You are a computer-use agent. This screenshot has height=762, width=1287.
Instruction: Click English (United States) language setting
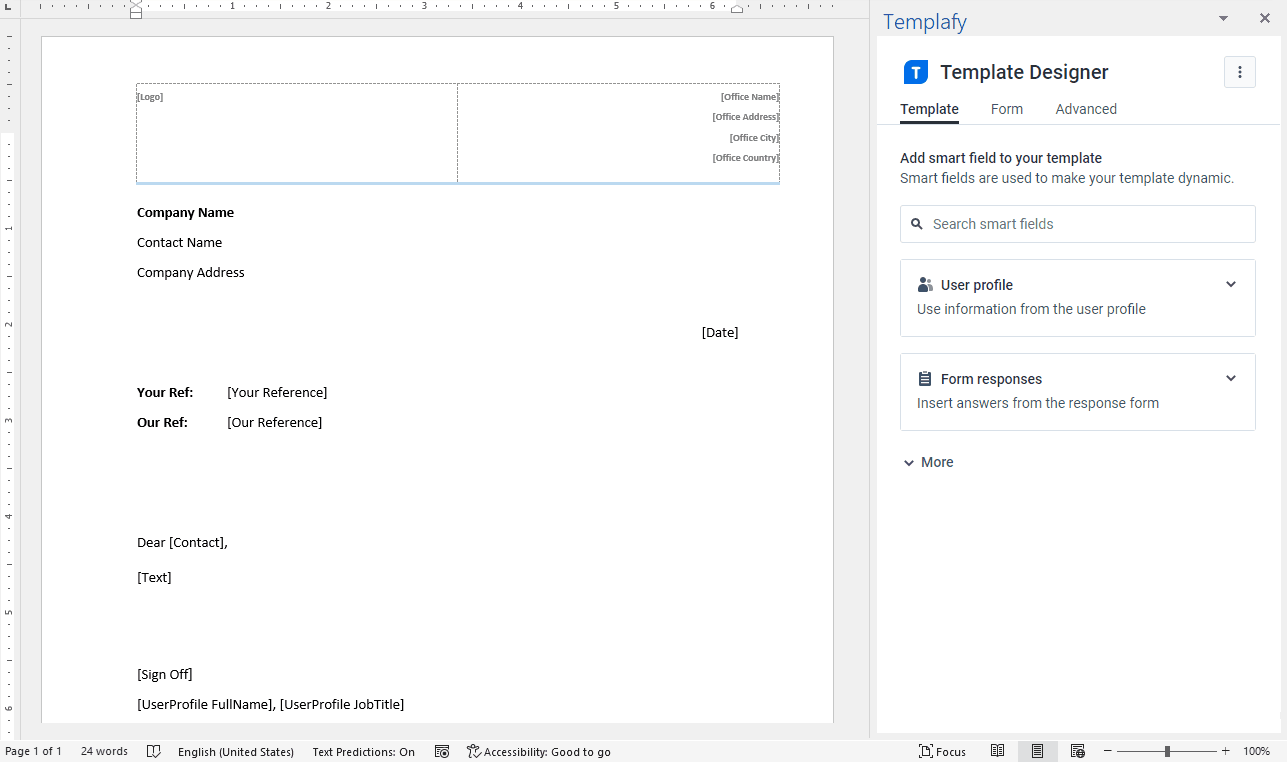pyautogui.click(x=237, y=751)
